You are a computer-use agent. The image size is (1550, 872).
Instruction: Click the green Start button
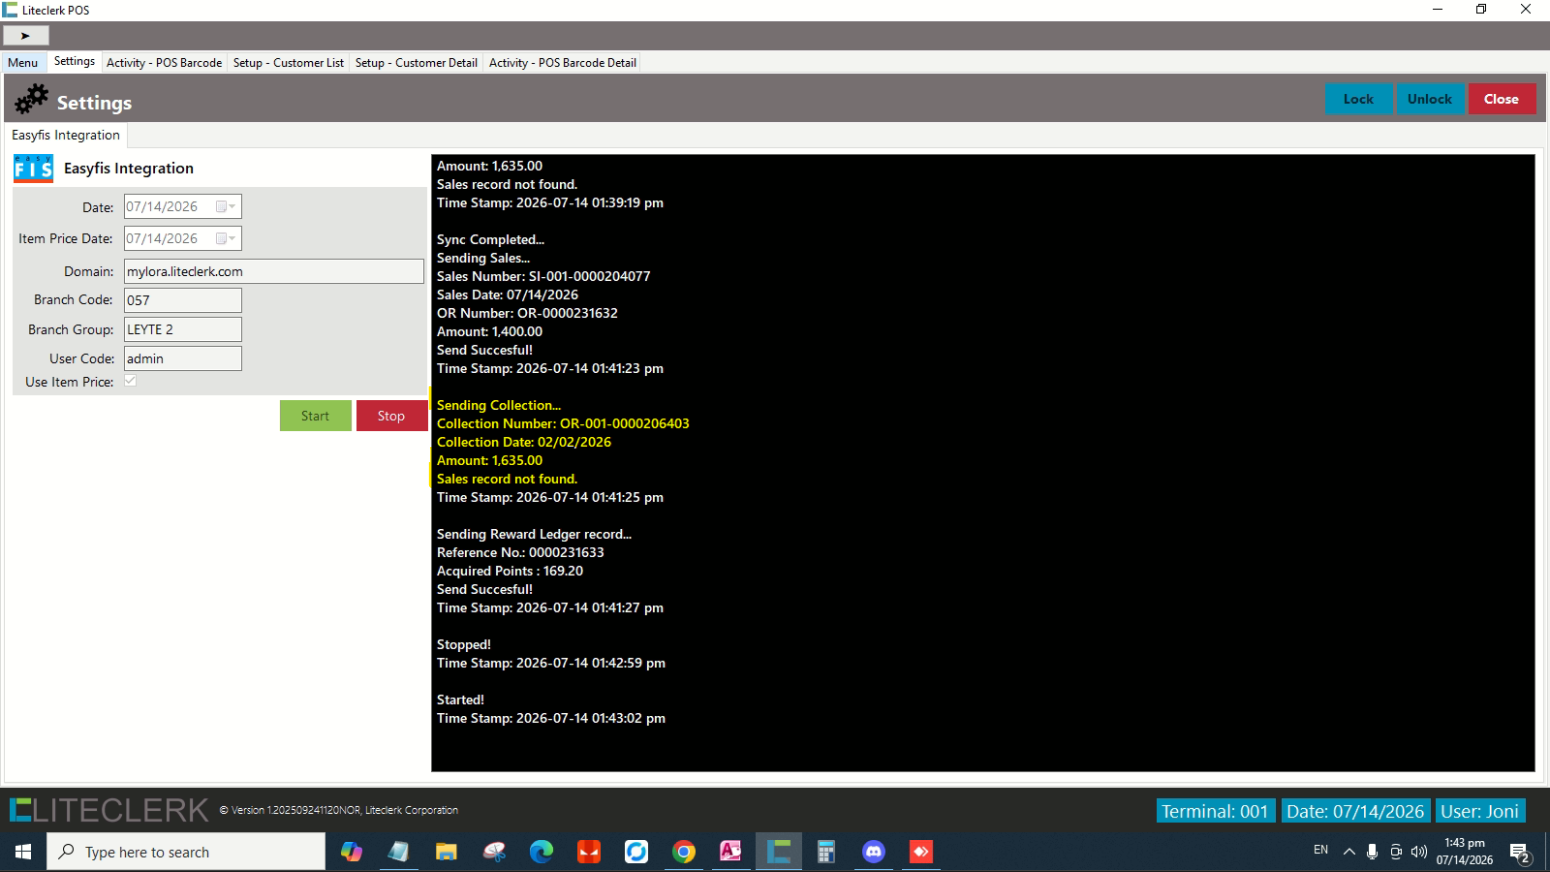click(315, 416)
